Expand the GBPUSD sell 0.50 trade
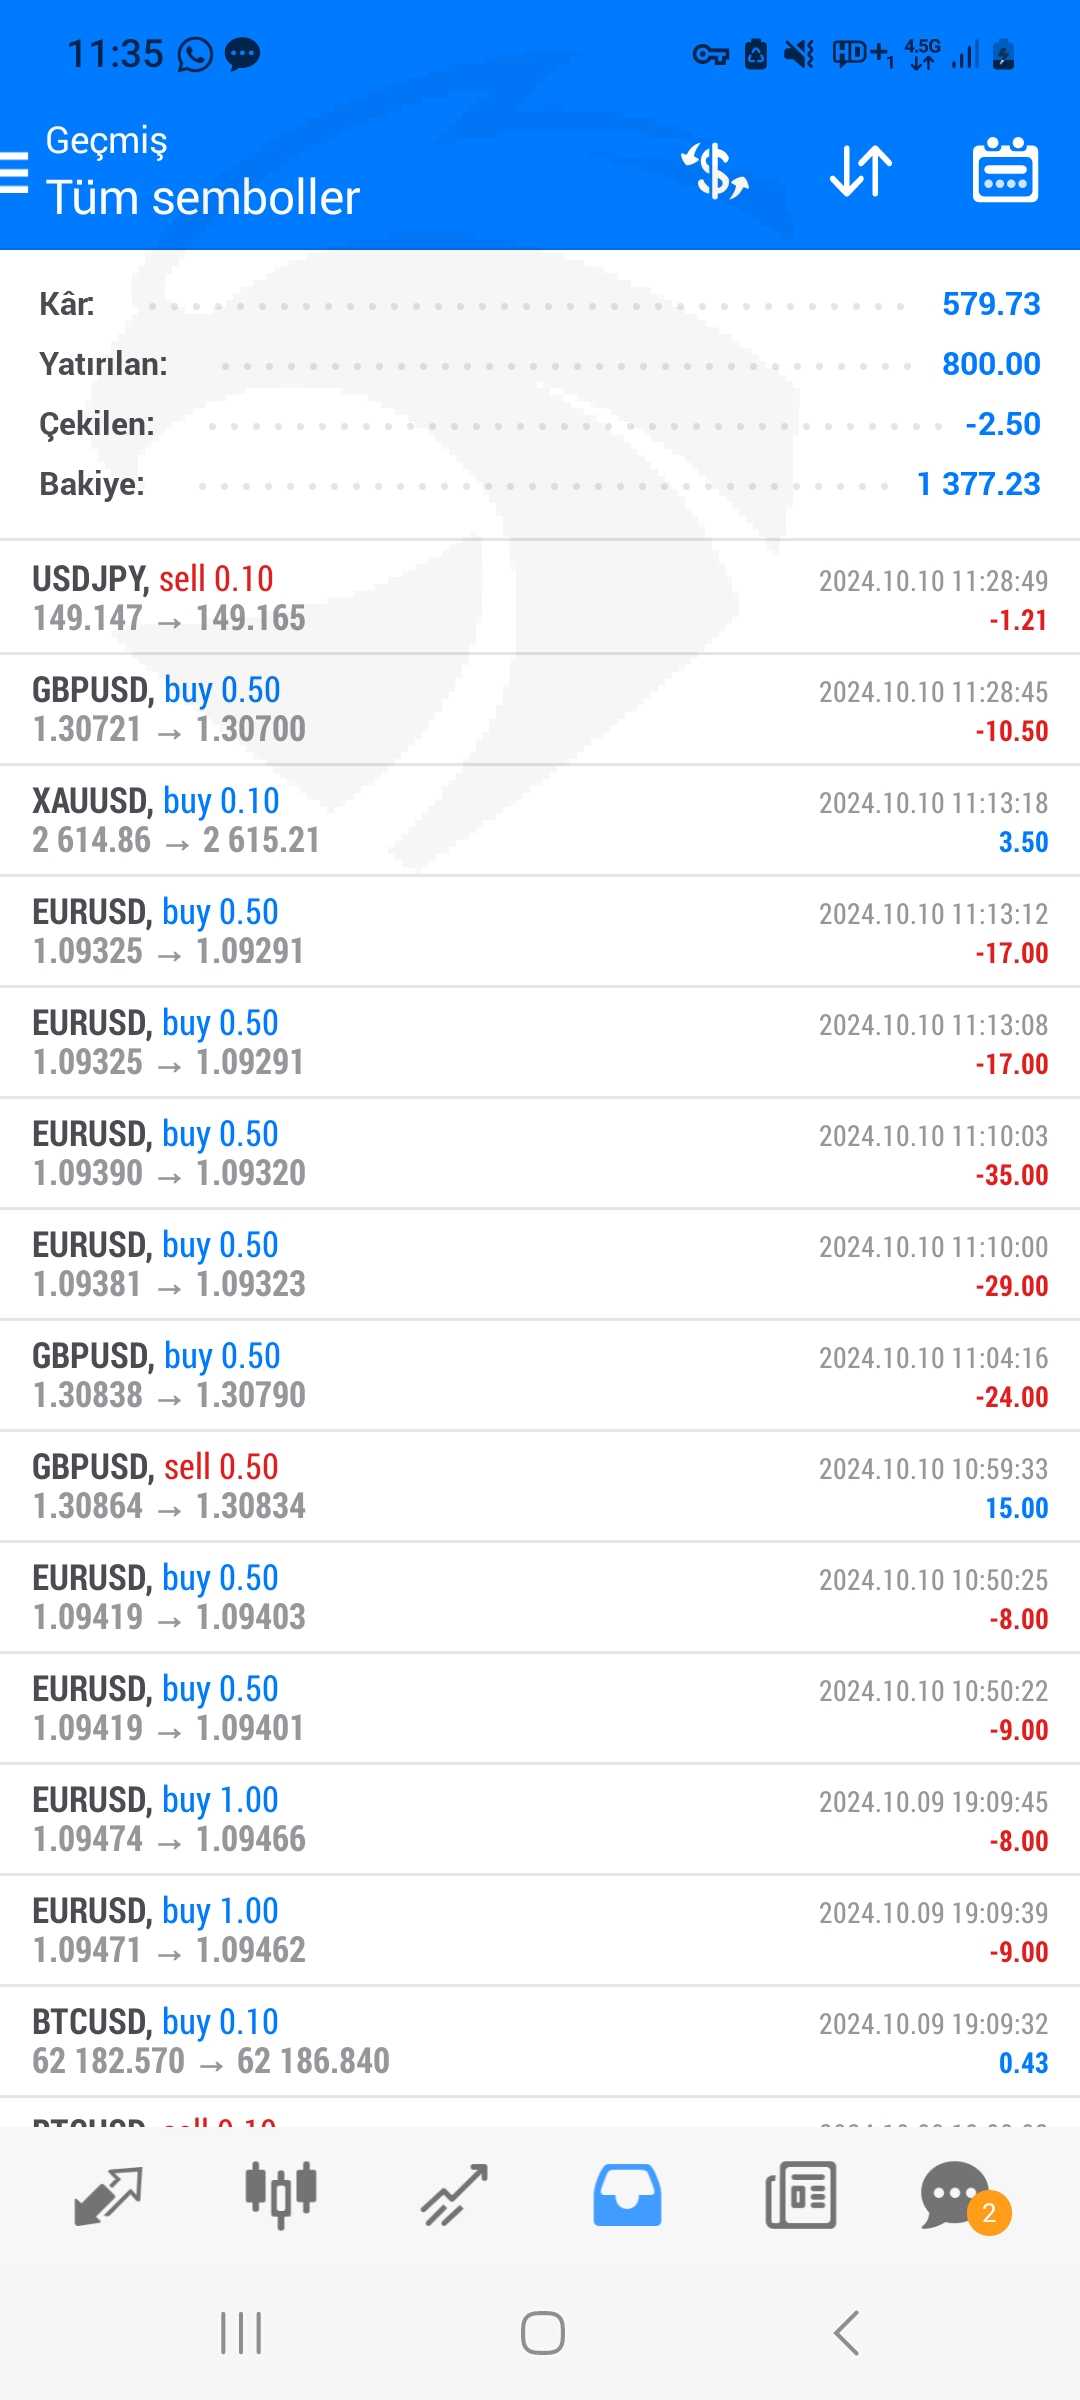The width and height of the screenshot is (1080, 2400). point(540,1486)
